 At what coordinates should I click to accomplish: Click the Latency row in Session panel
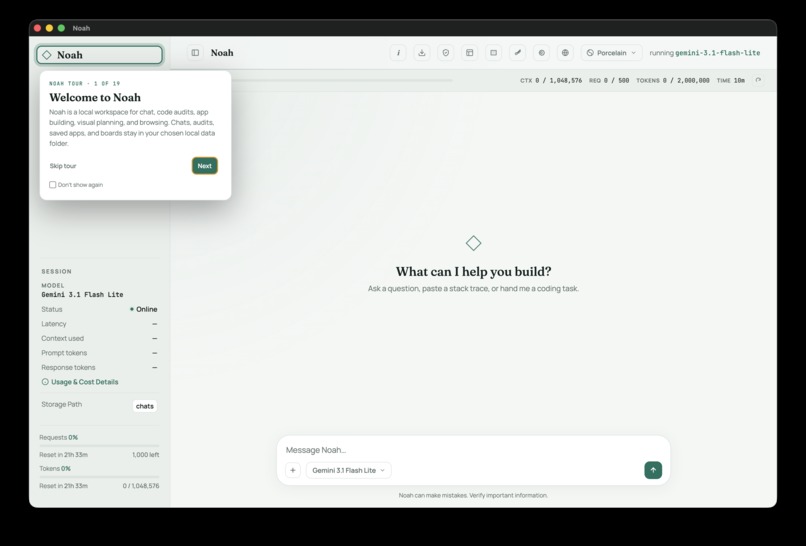point(99,324)
